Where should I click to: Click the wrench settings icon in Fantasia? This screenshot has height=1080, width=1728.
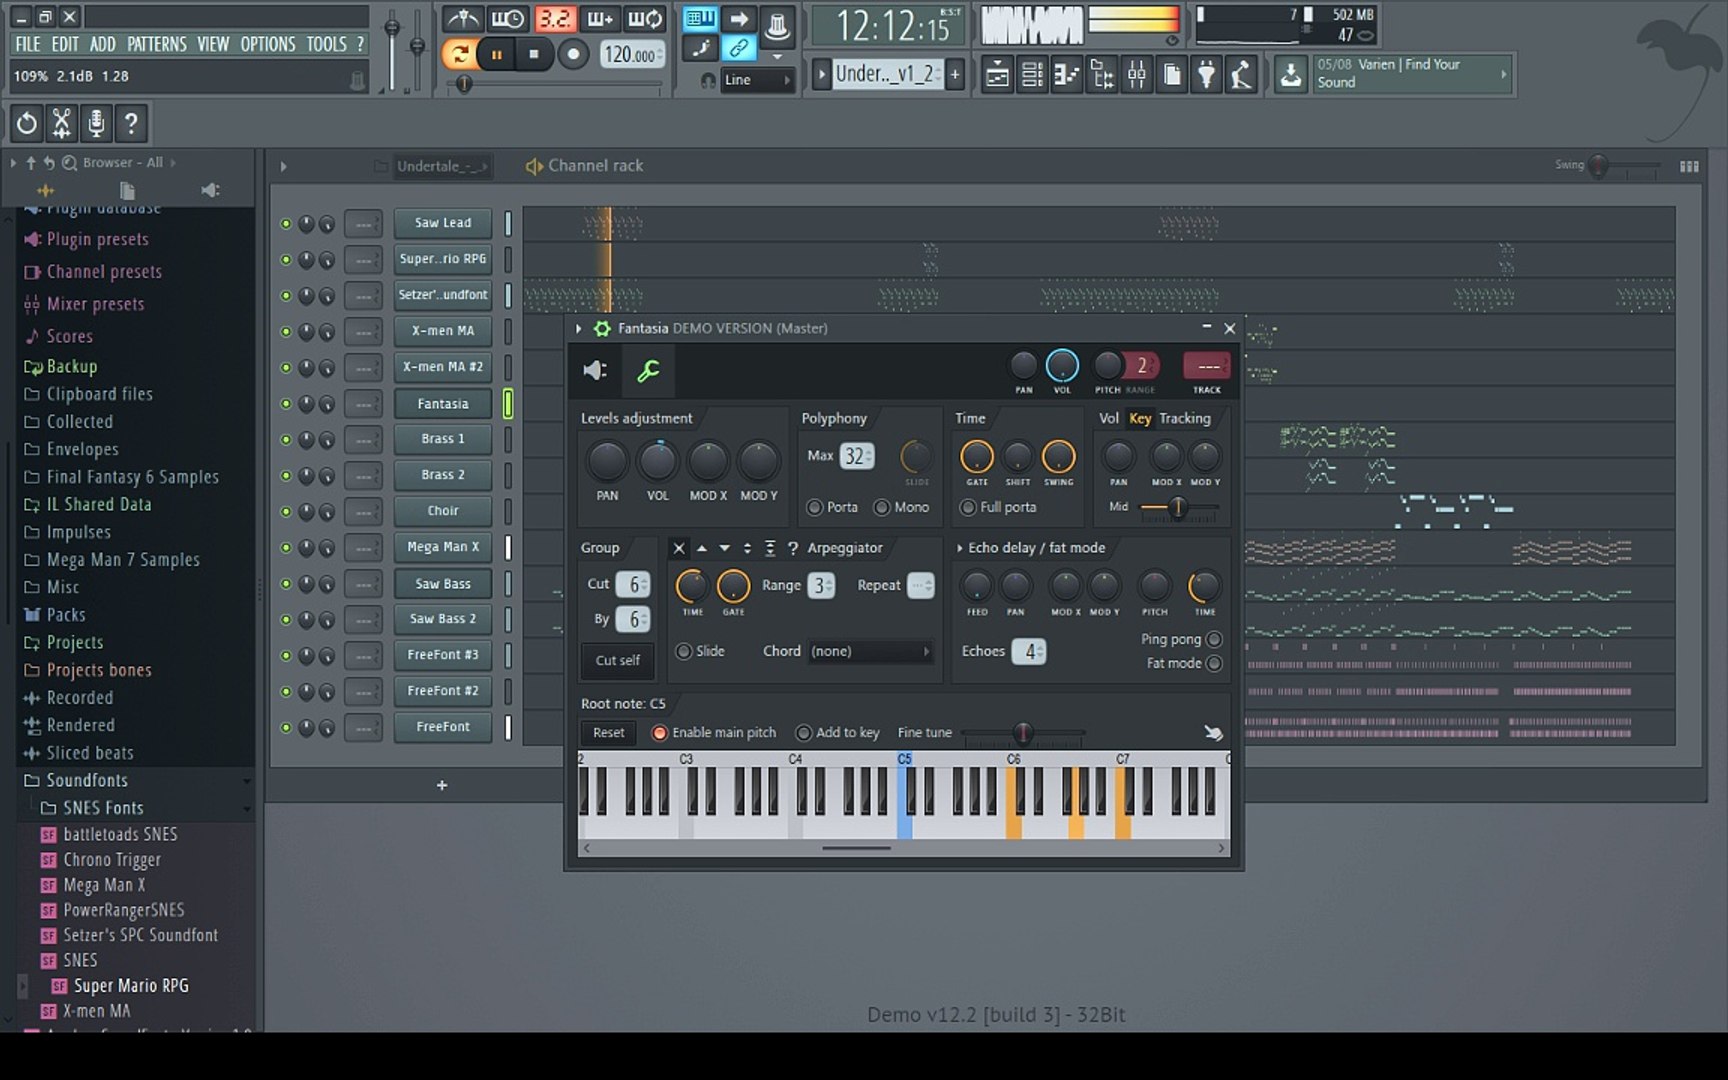[x=648, y=371]
